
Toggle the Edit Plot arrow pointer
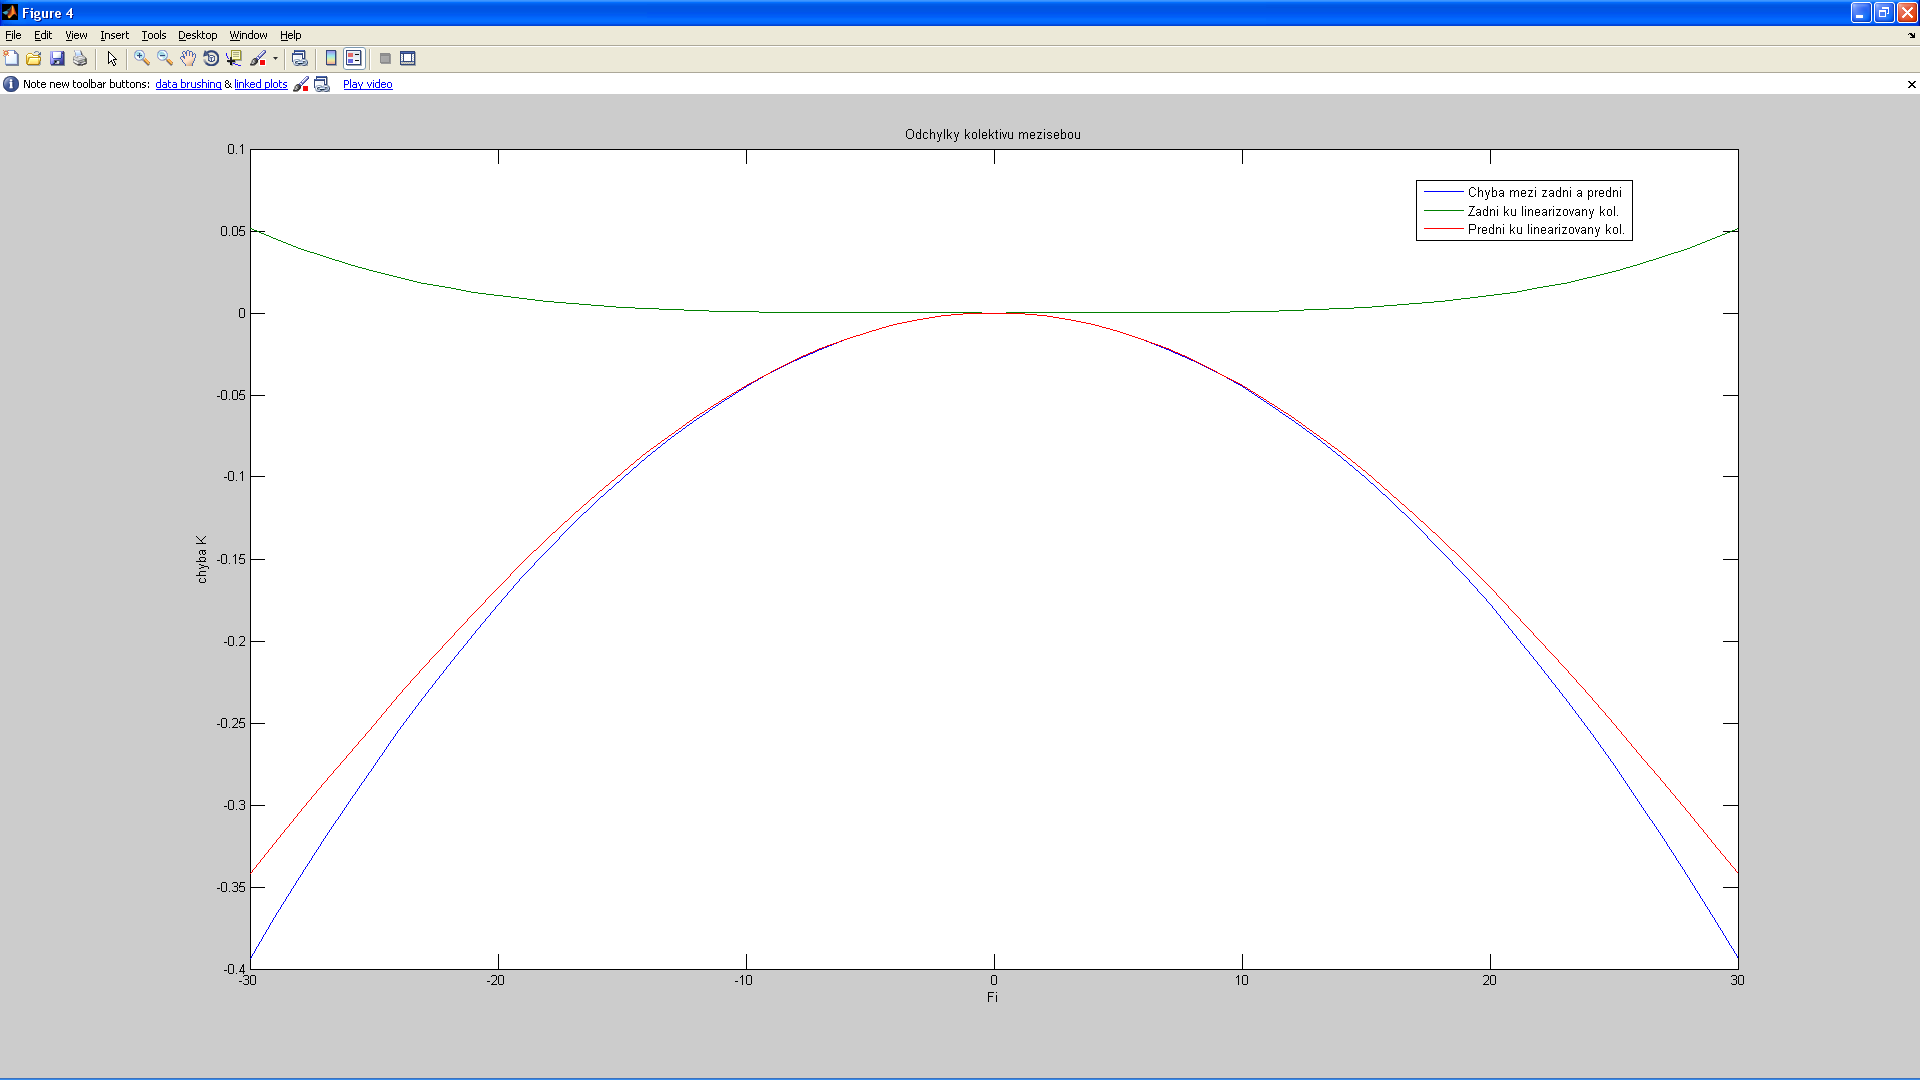(x=112, y=58)
